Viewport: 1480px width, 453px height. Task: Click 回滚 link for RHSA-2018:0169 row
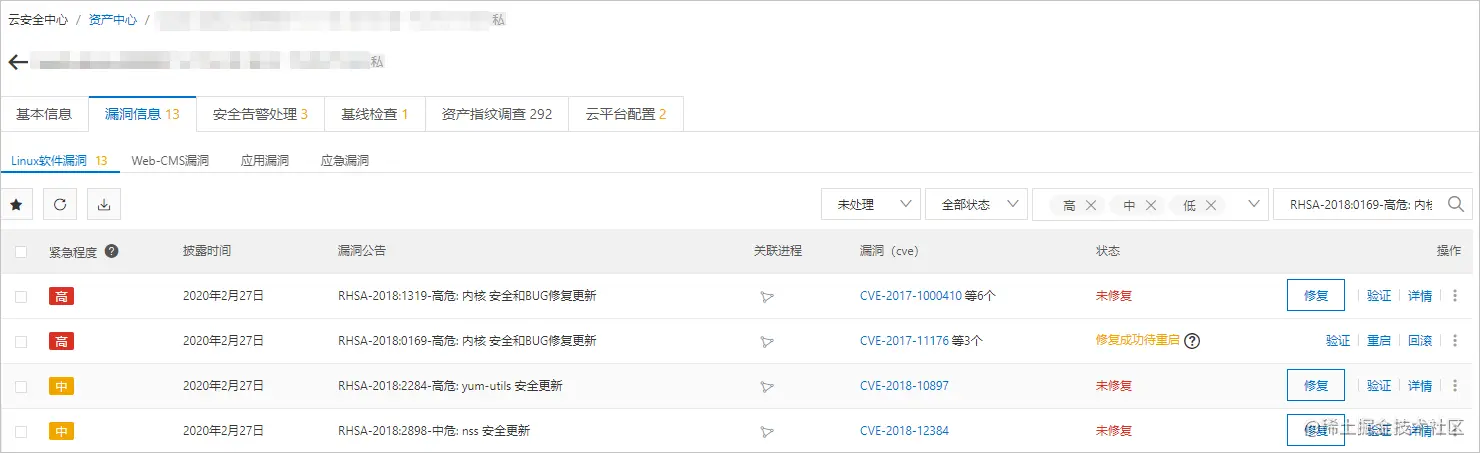1420,341
